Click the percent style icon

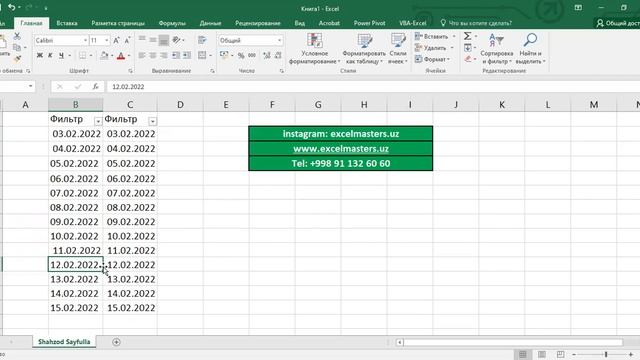coord(241,56)
